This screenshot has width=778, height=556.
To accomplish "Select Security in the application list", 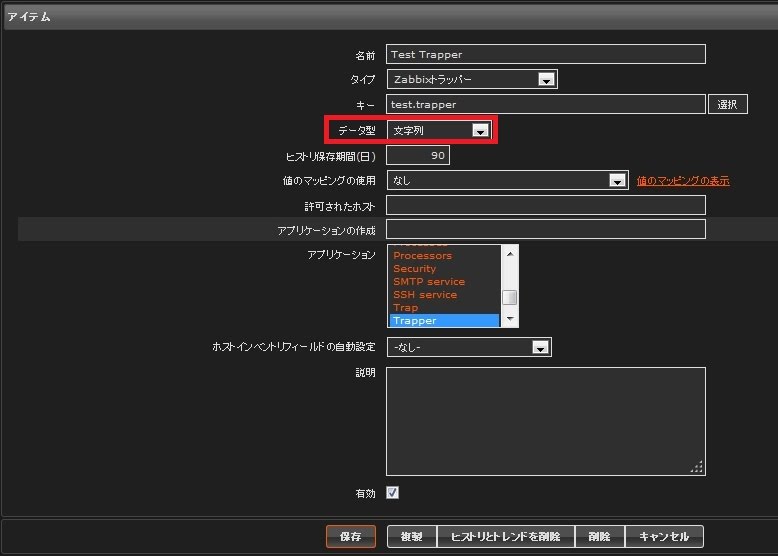I will pos(445,269).
